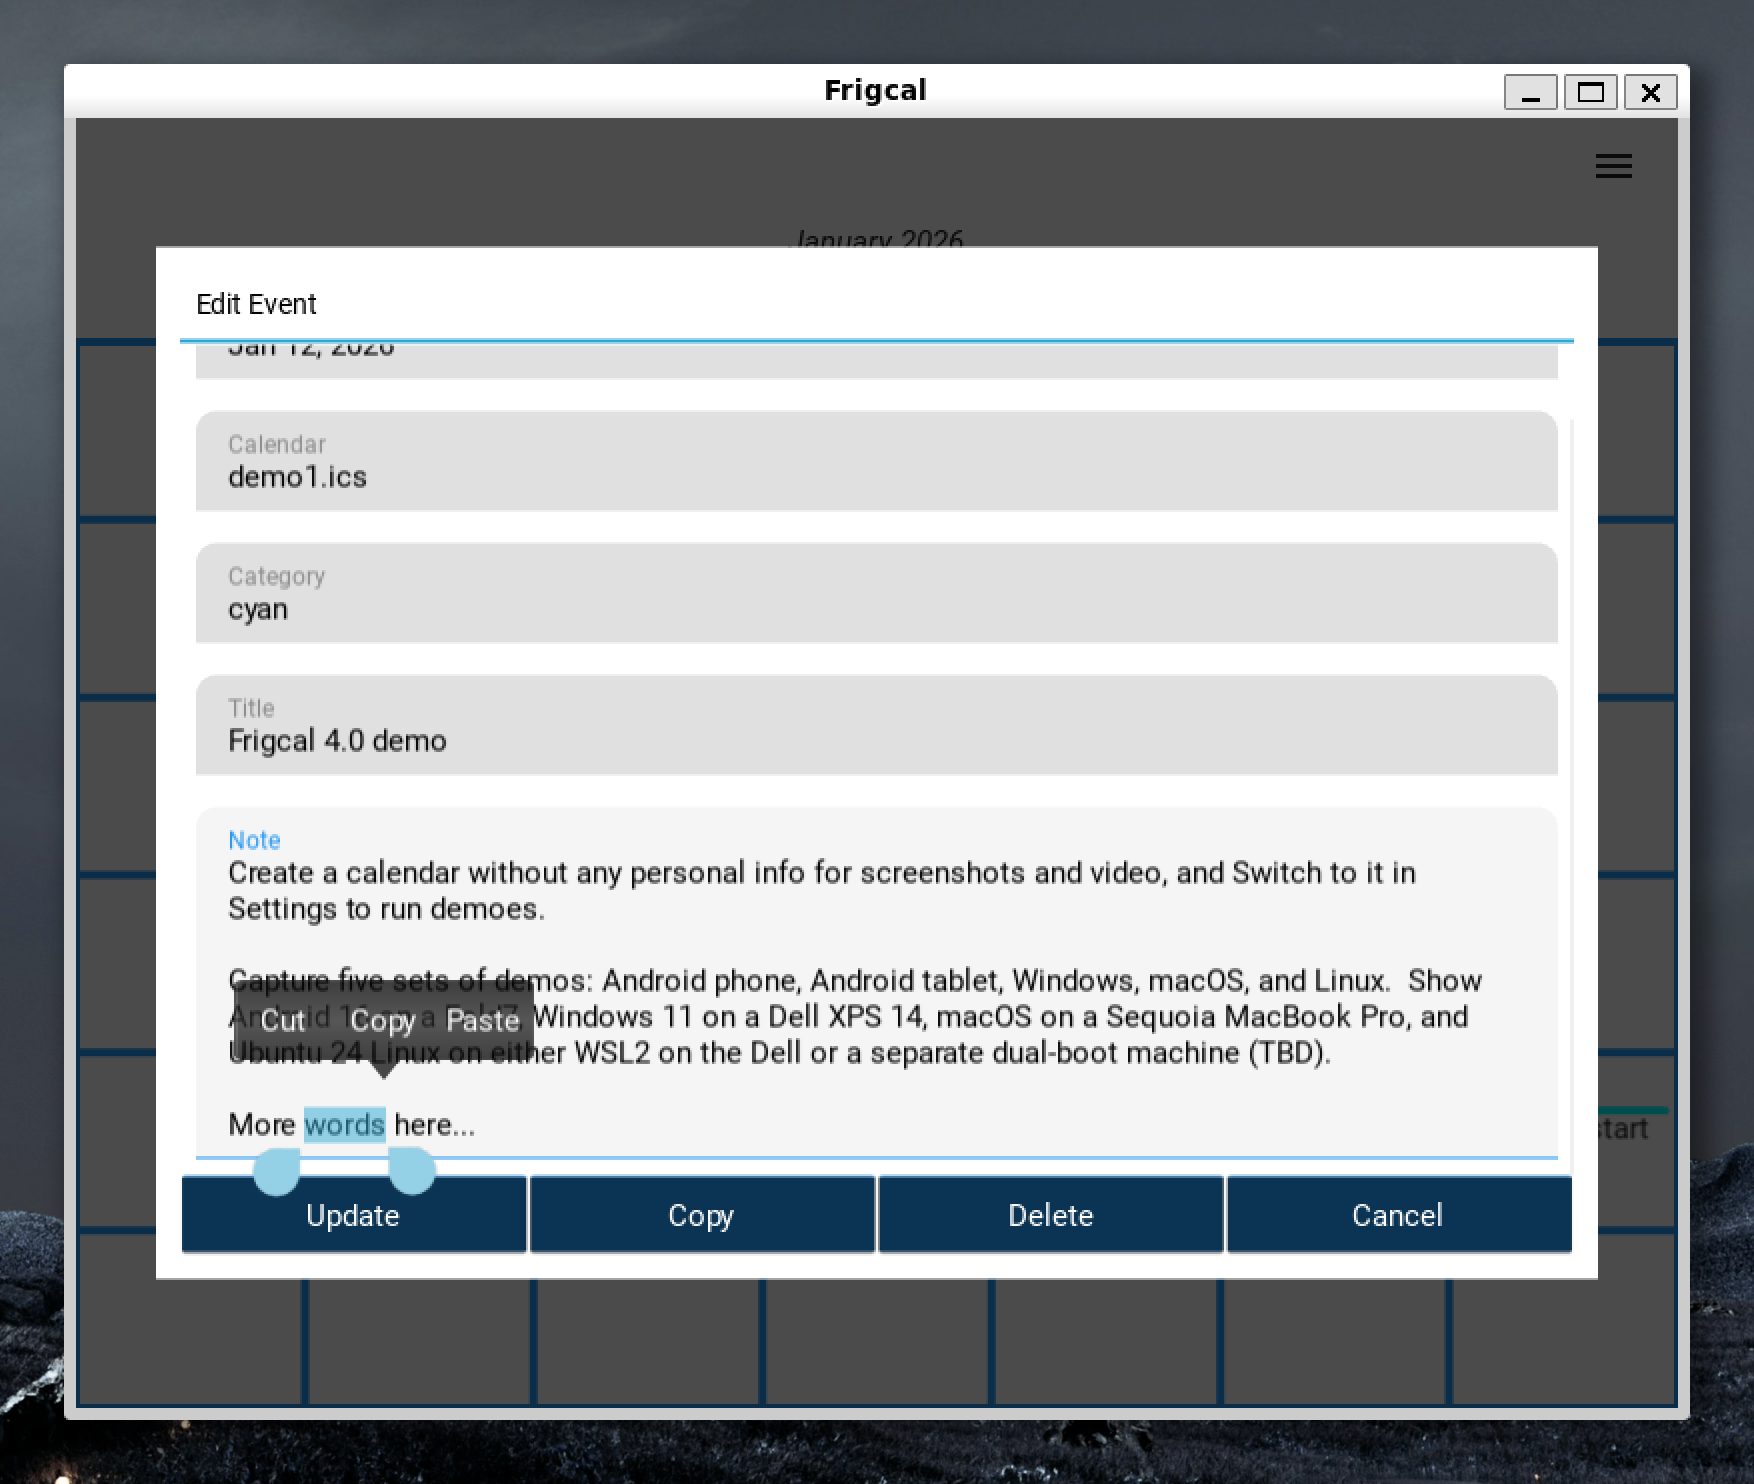Viewport: 1754px width, 1484px height.
Task: Open the Calendar field showing demo1.ics
Action: 876,462
